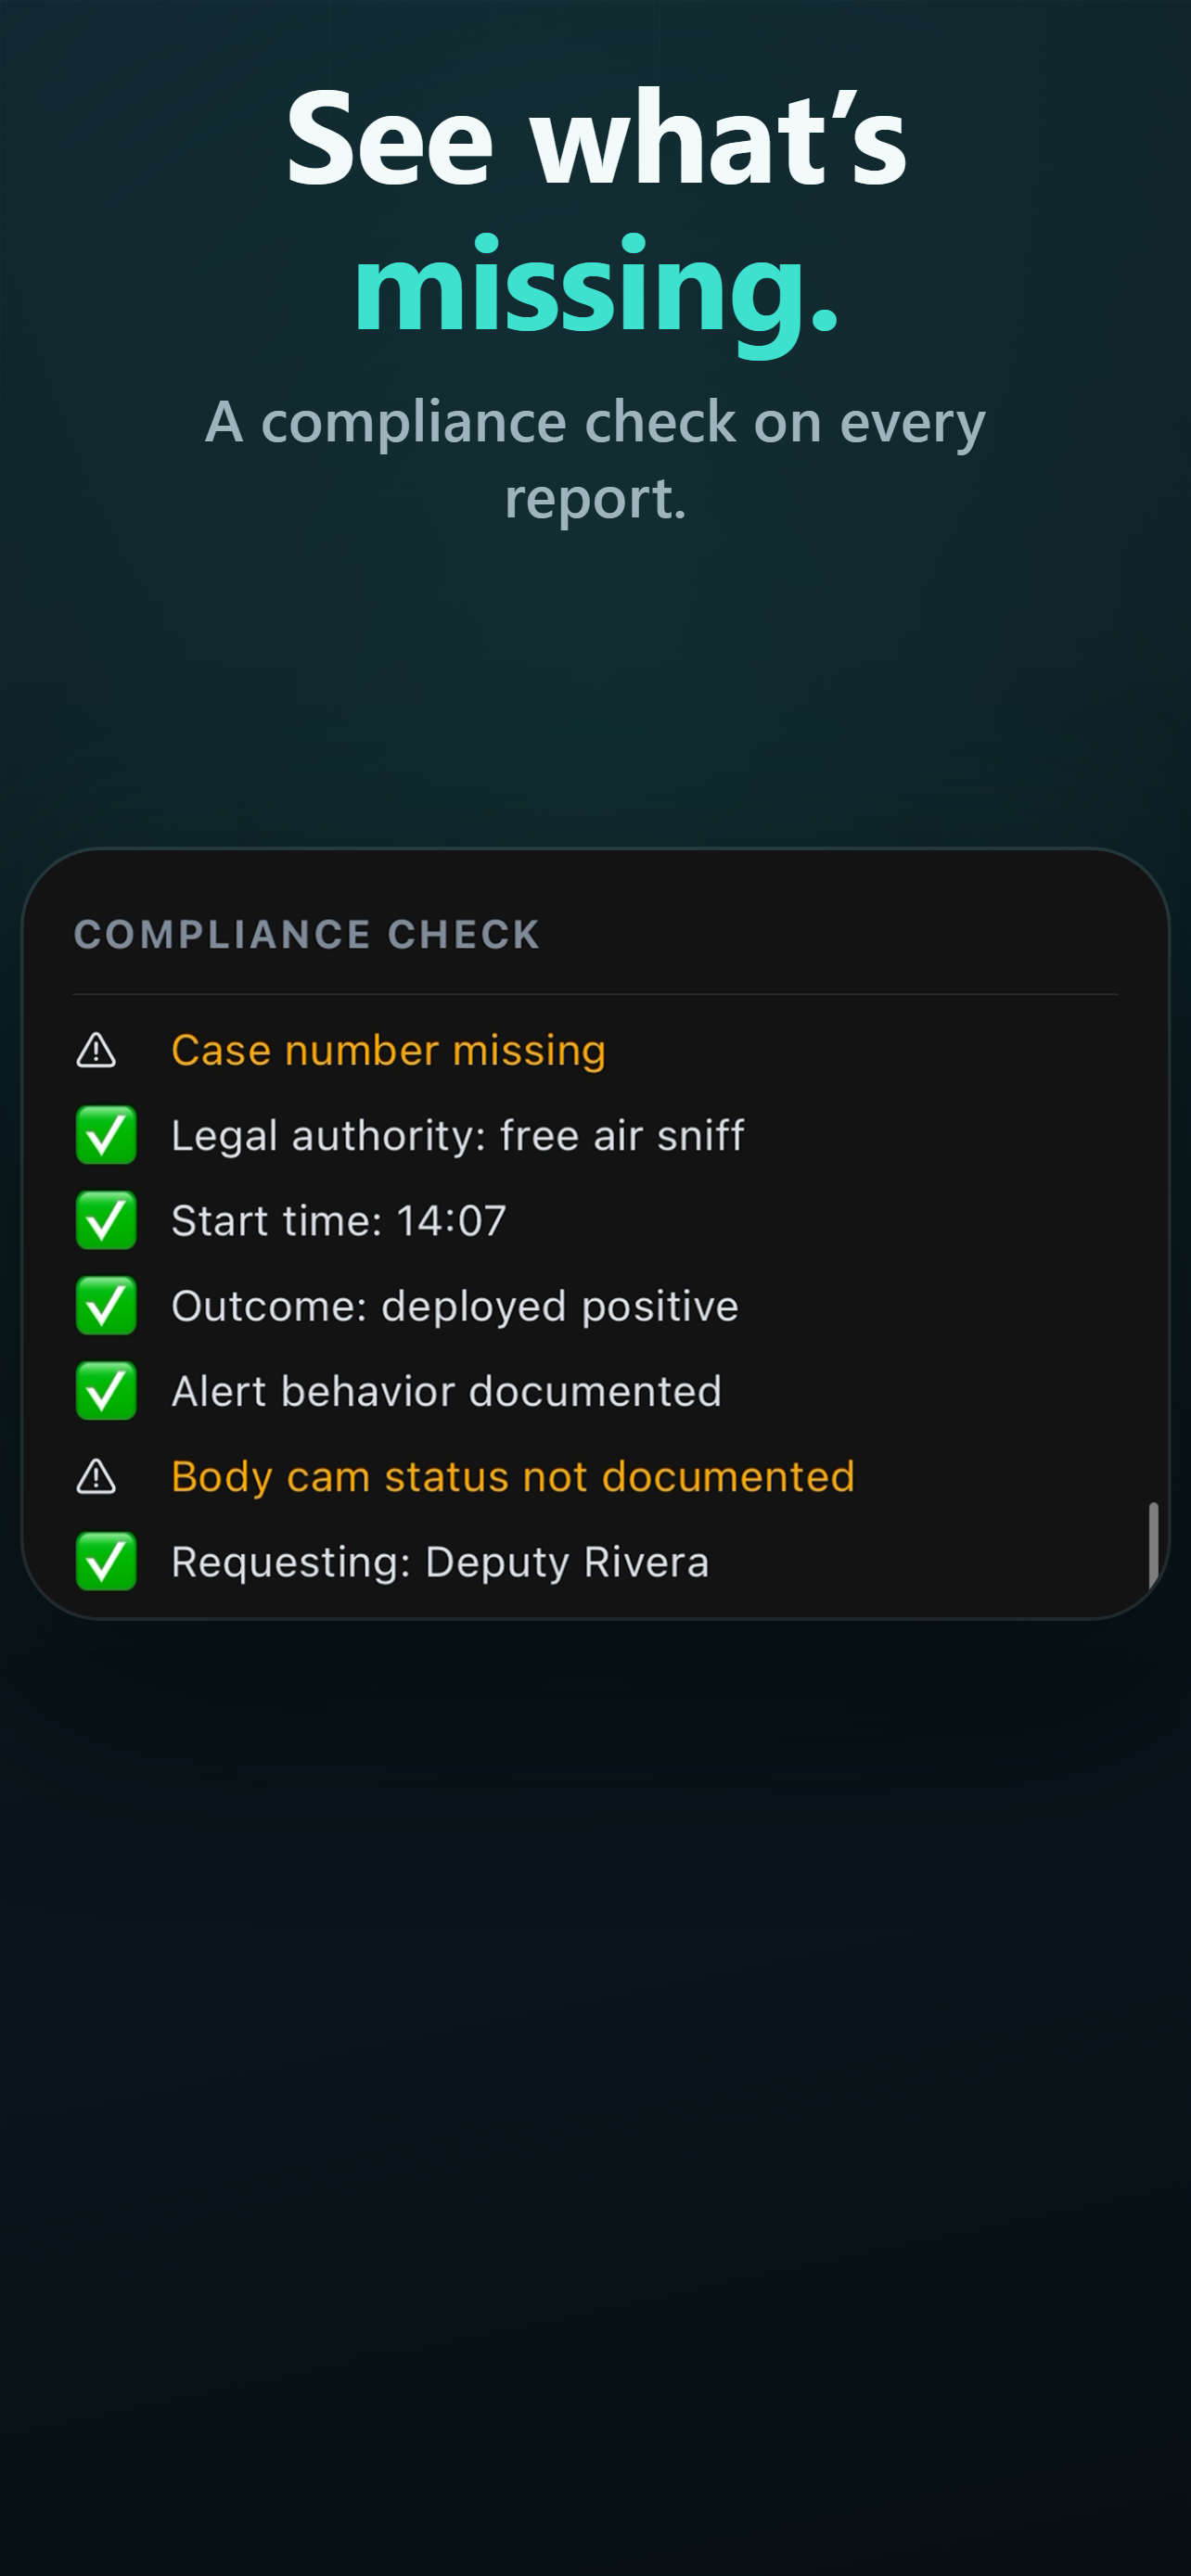Tap the green check beside Legal authority
1191x2576 pixels.
coord(106,1136)
